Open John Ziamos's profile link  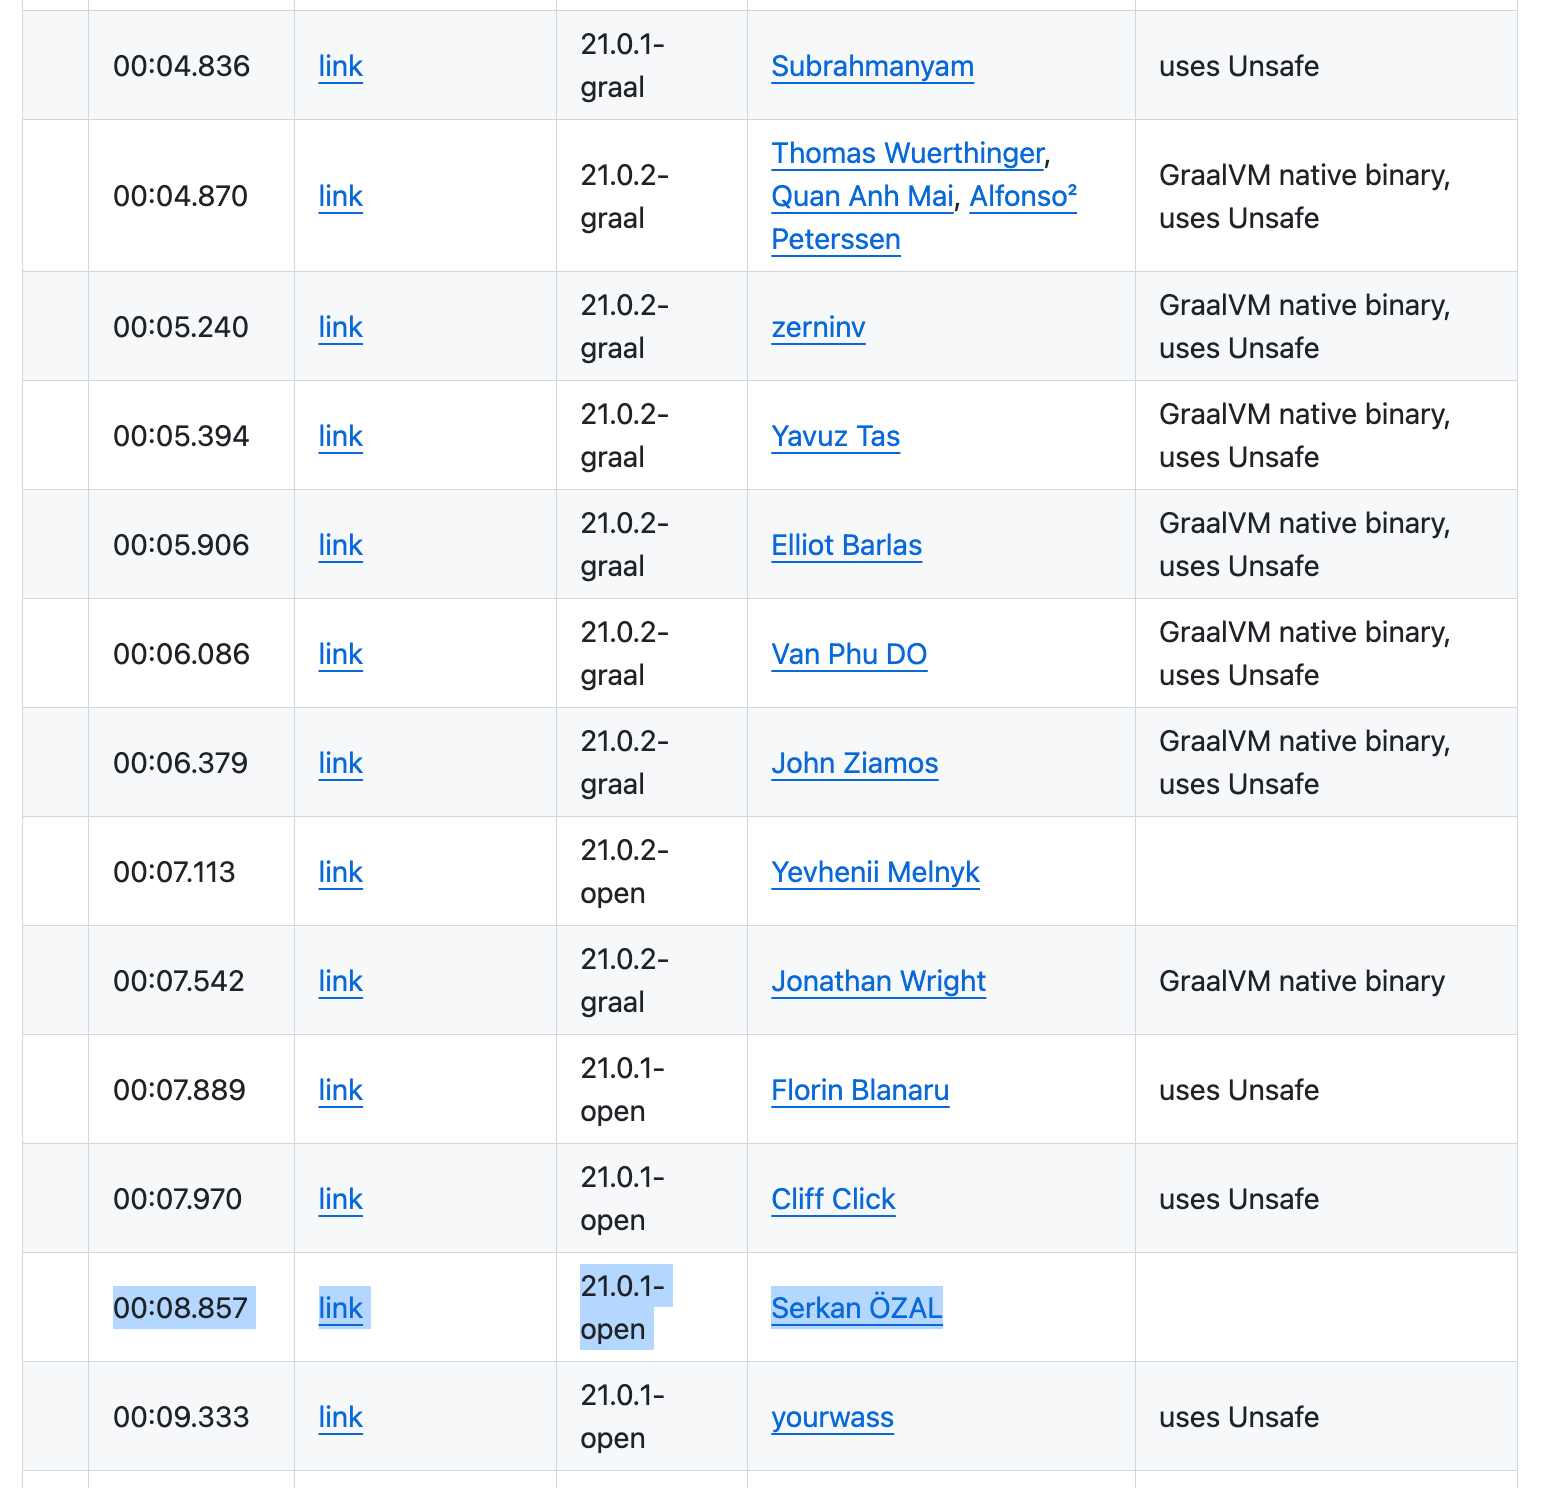pyautogui.click(x=854, y=763)
